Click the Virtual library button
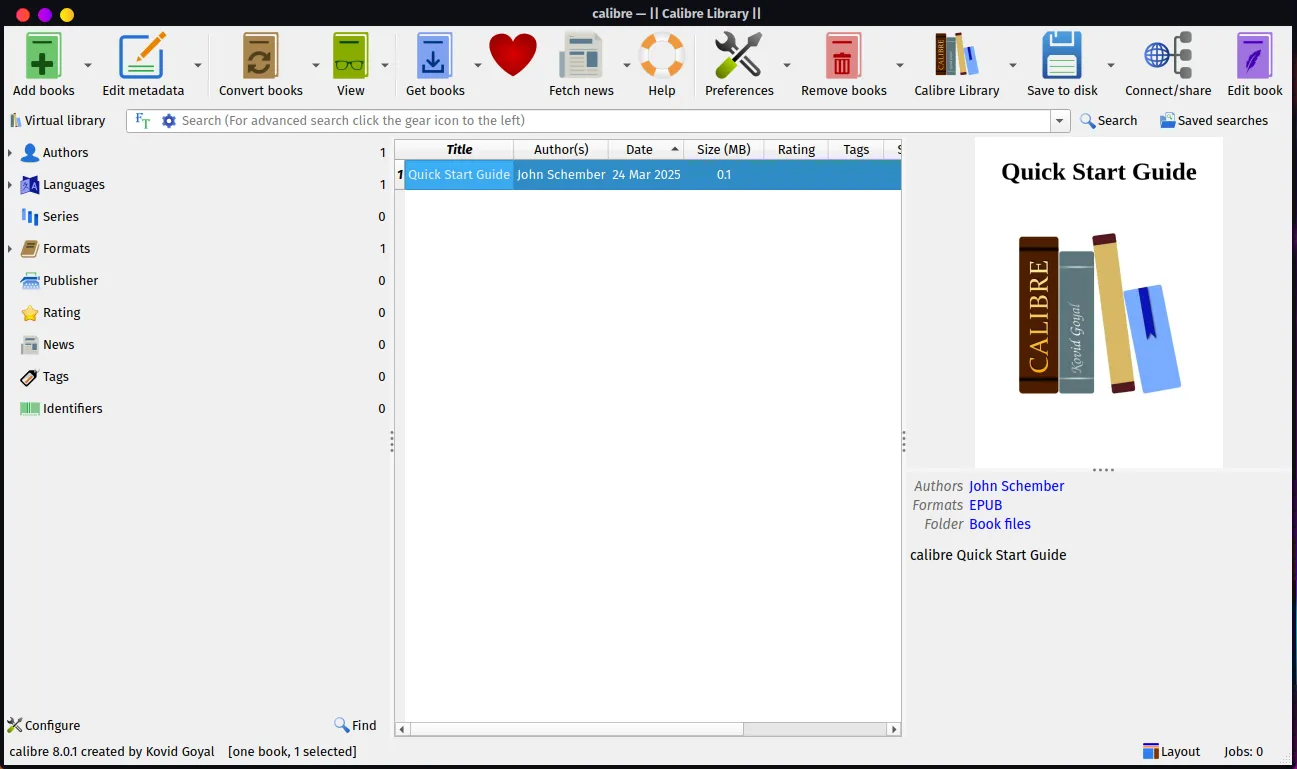Image resolution: width=1297 pixels, height=769 pixels. pyautogui.click(x=57, y=121)
